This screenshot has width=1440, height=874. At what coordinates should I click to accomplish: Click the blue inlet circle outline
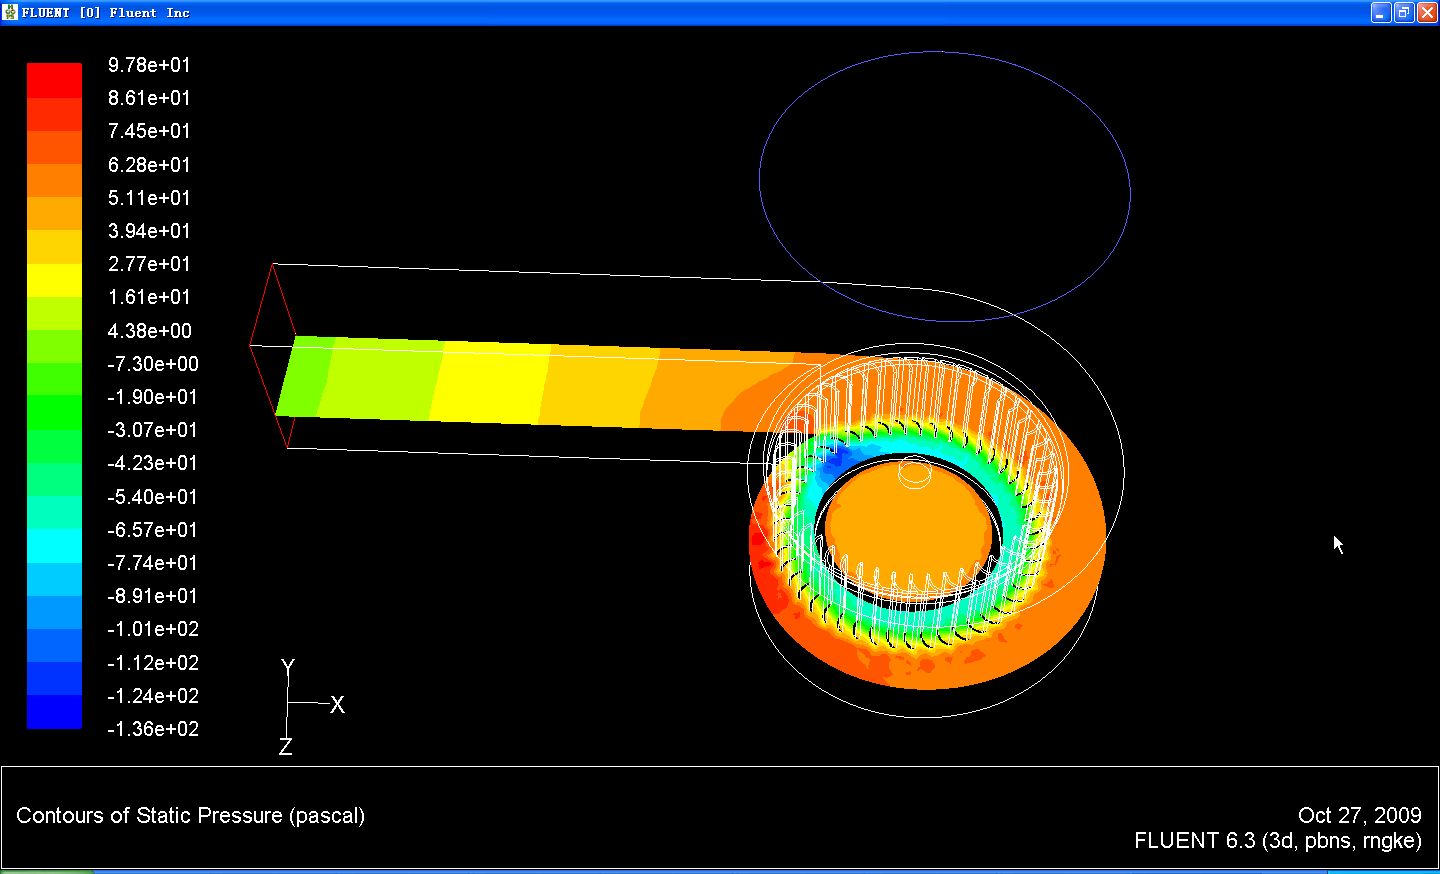click(x=945, y=187)
